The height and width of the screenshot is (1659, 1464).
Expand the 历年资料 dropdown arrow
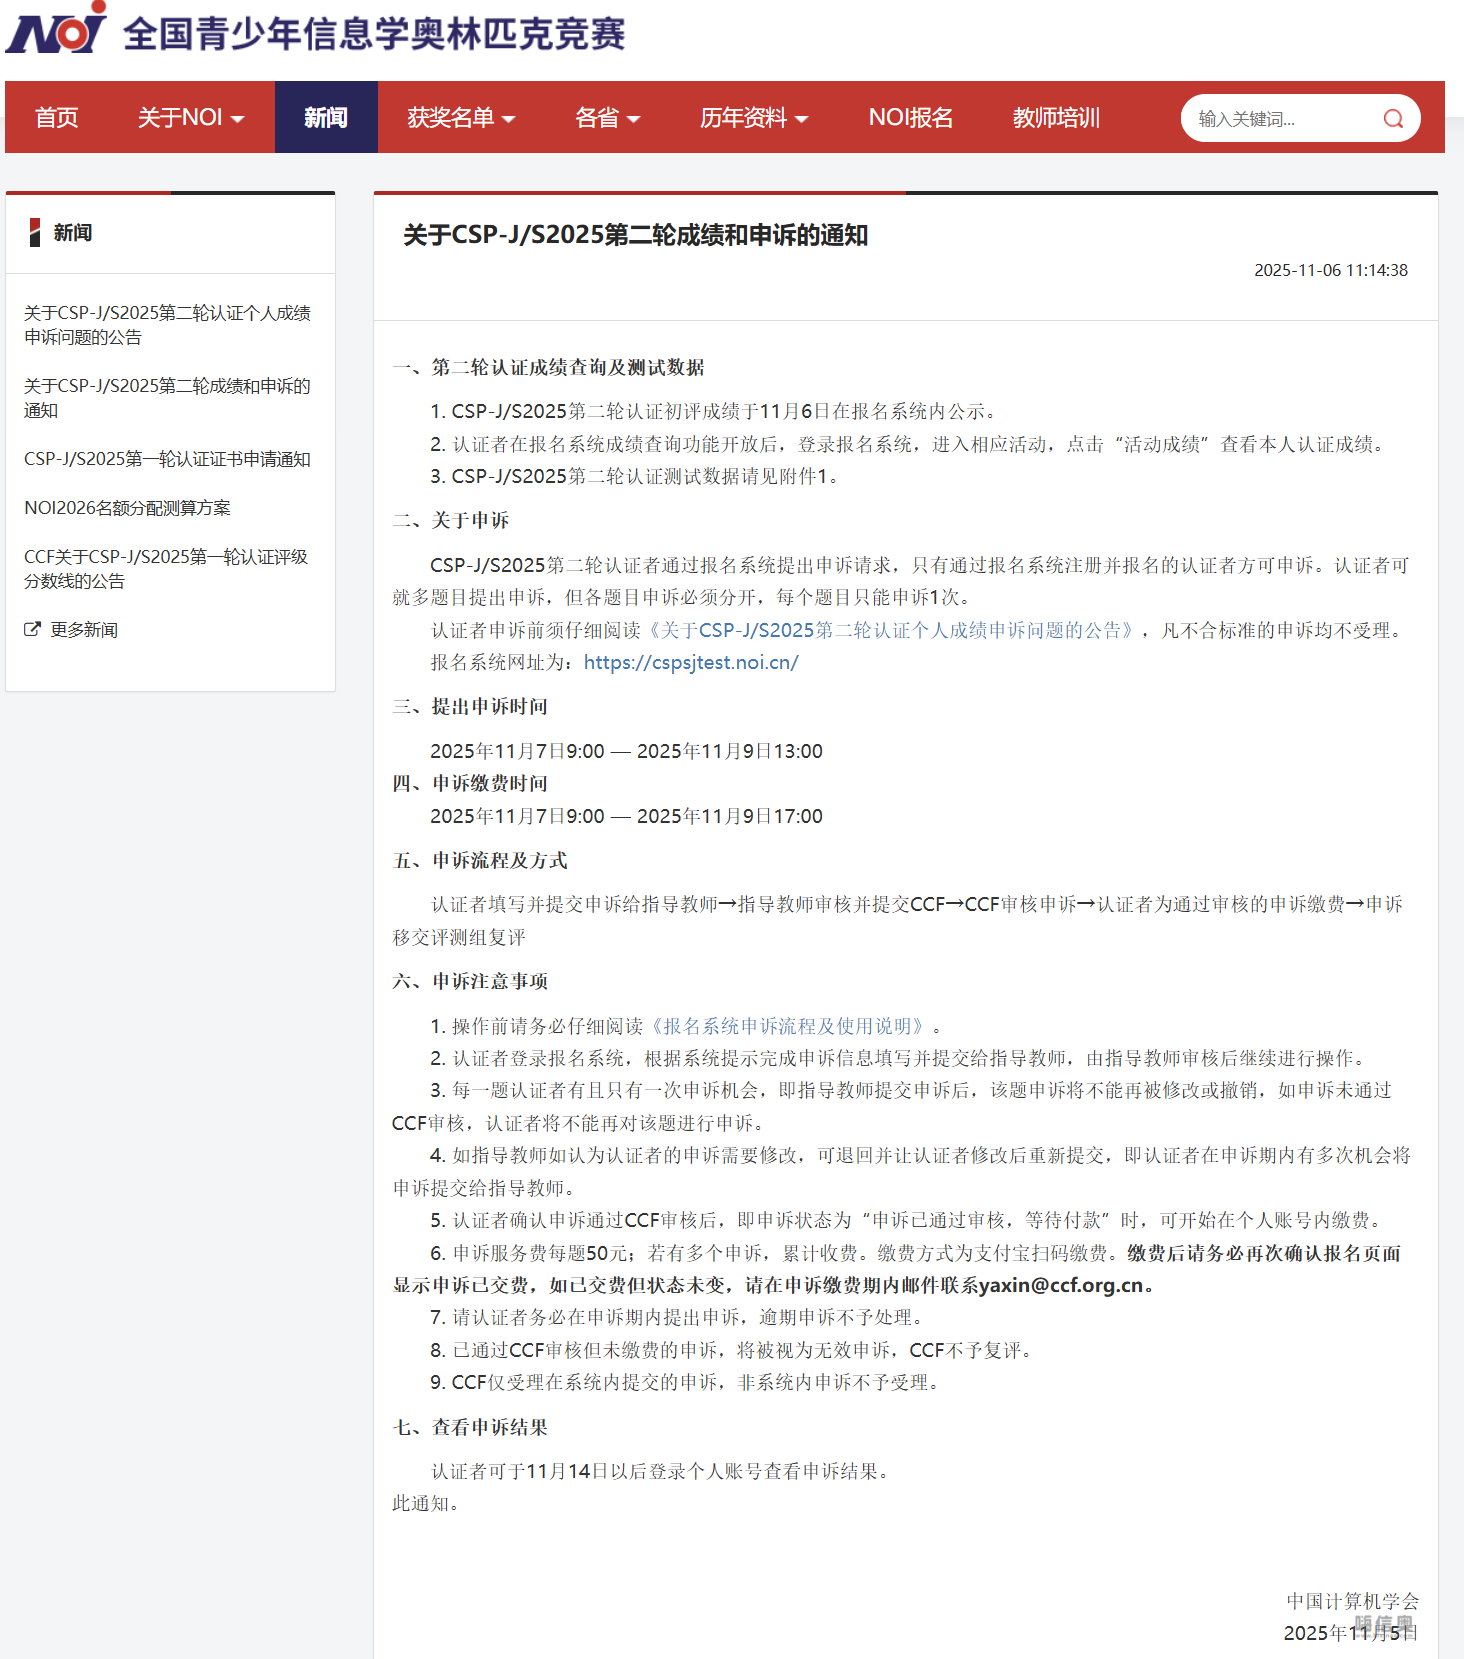801,119
